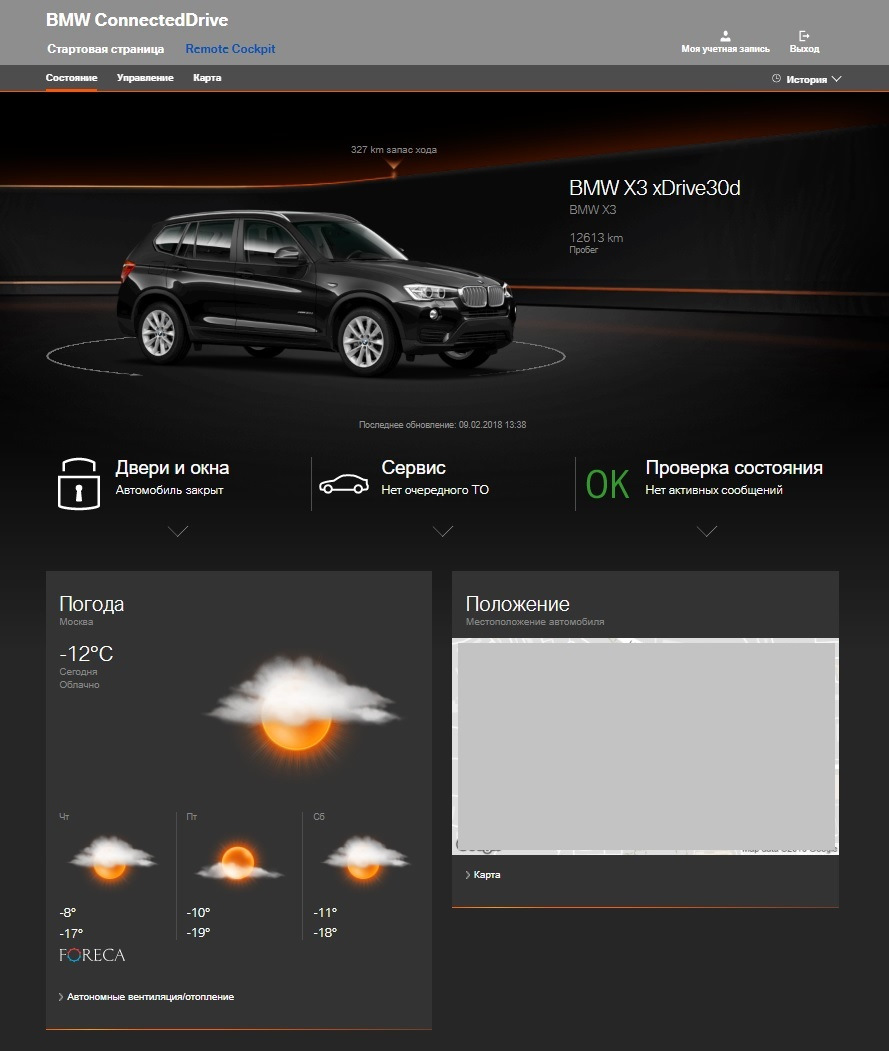Click the Москва location label
The image size is (889, 1051).
coord(76,622)
